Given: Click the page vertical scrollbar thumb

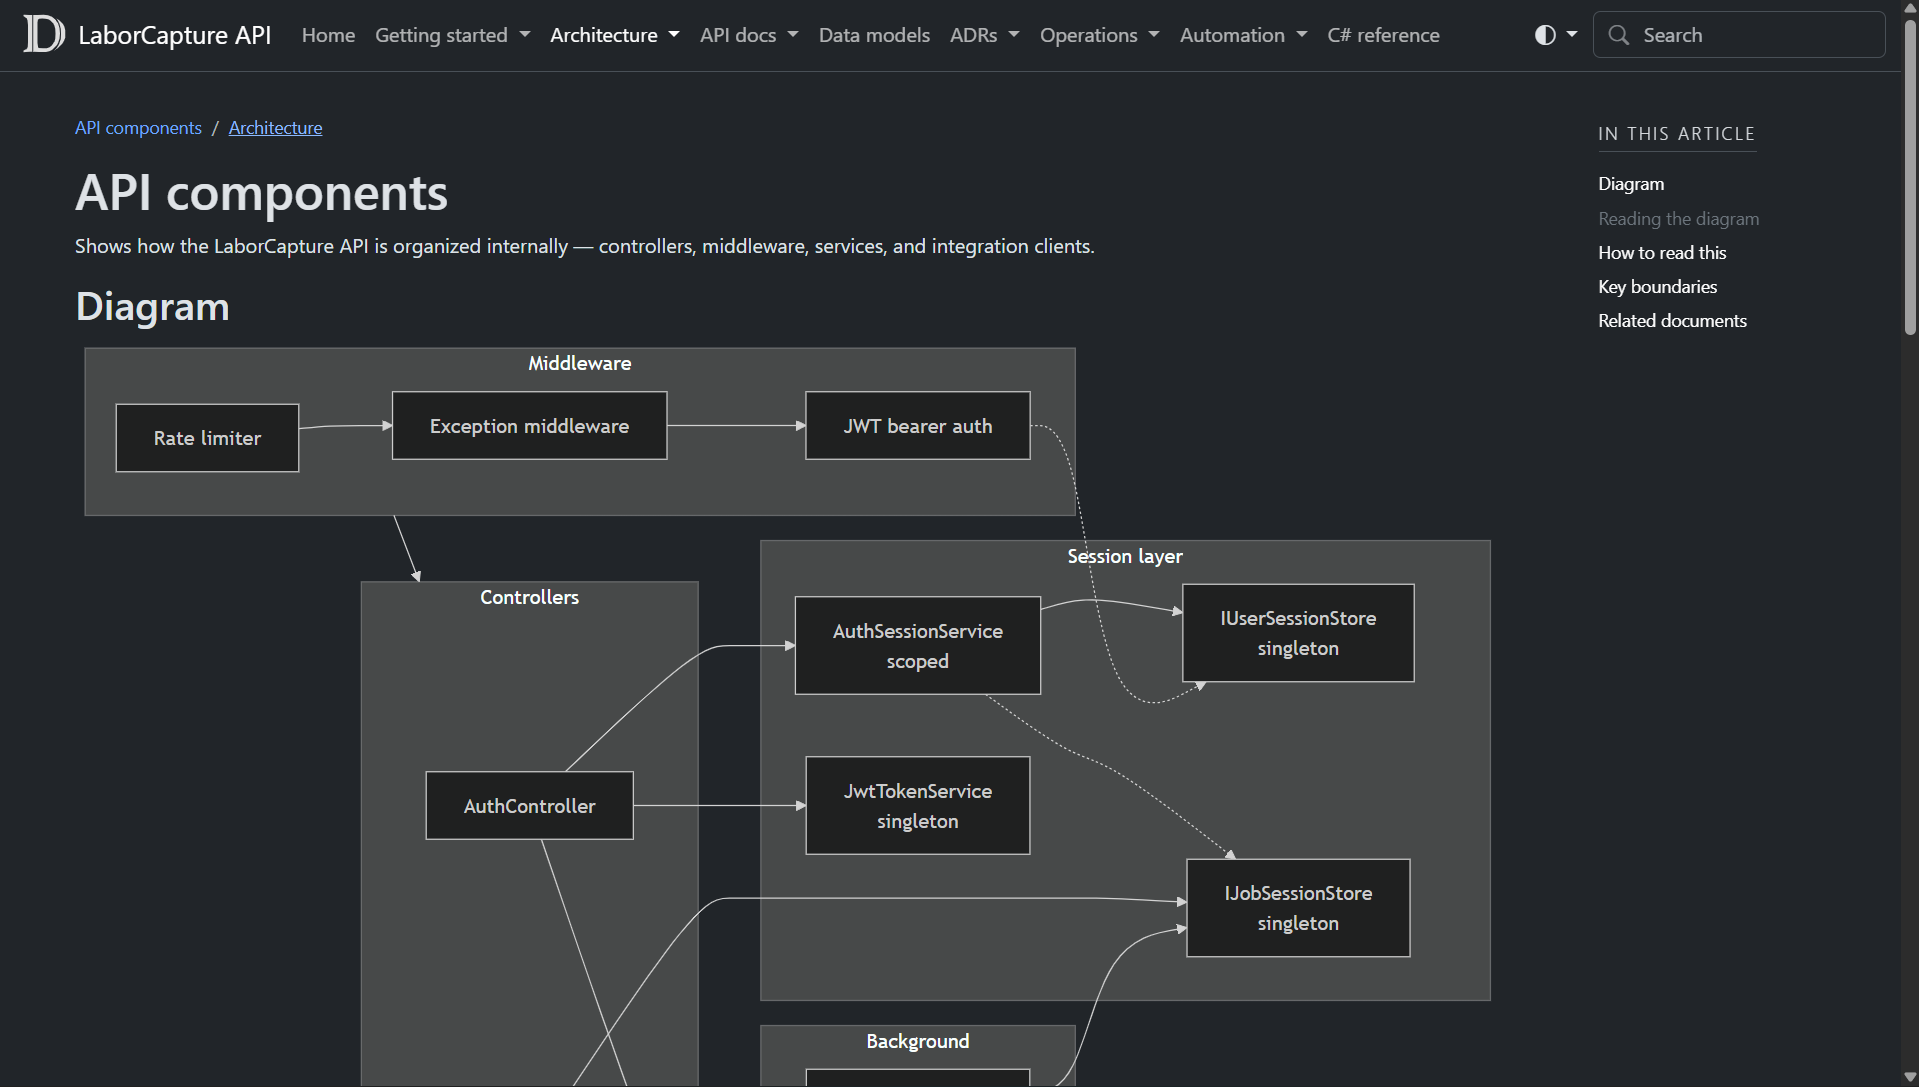Looking at the screenshot, I should (x=1910, y=175).
